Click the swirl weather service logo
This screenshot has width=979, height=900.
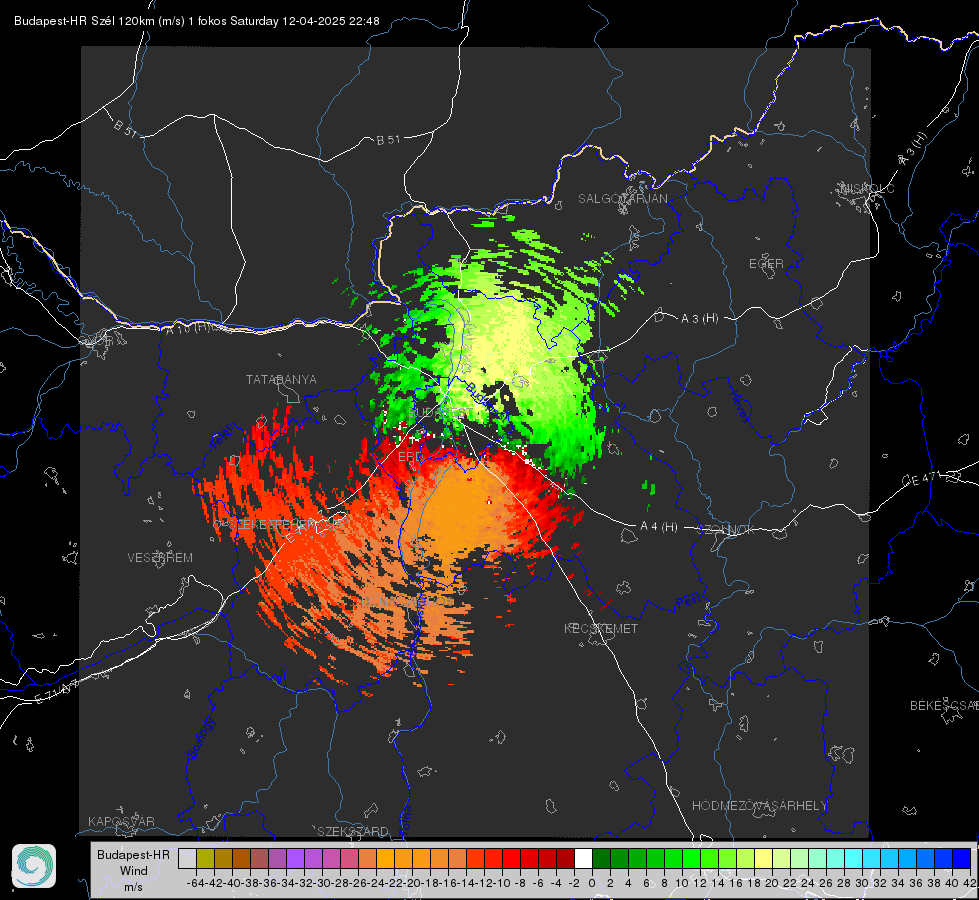[34, 866]
